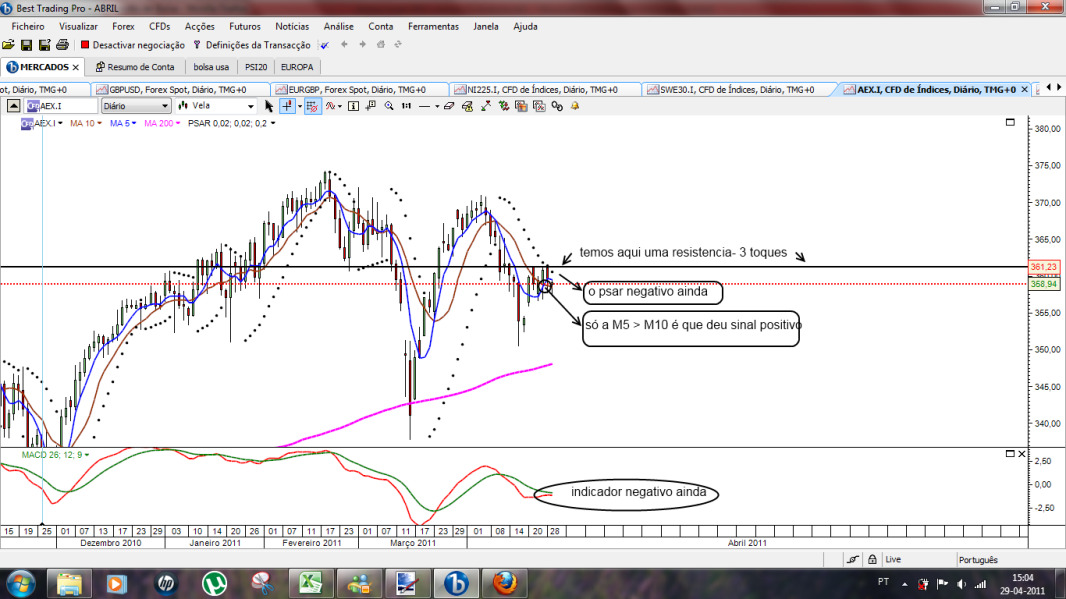Open the MA 5 indicator menu
The width and height of the screenshot is (1066, 599).
pos(123,123)
